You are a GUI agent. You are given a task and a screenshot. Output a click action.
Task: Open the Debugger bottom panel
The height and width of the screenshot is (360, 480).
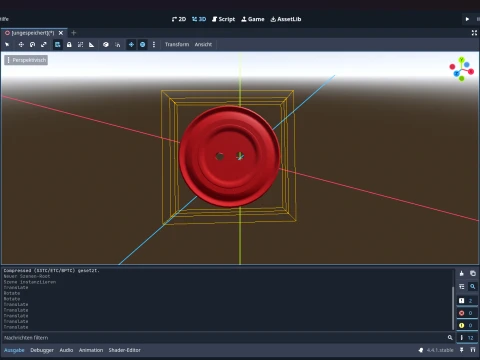[x=42, y=350]
